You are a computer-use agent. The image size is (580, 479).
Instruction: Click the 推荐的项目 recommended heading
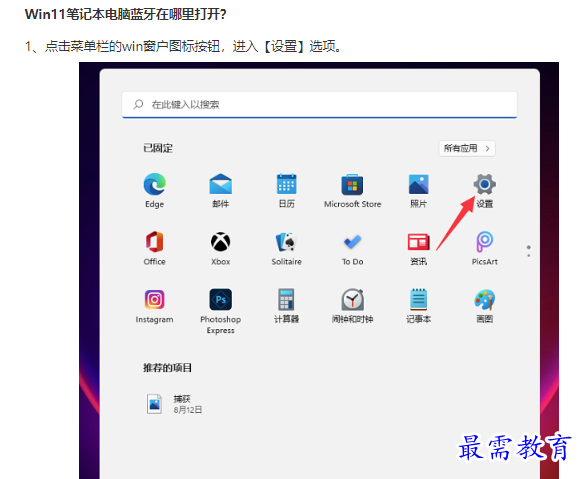168,368
